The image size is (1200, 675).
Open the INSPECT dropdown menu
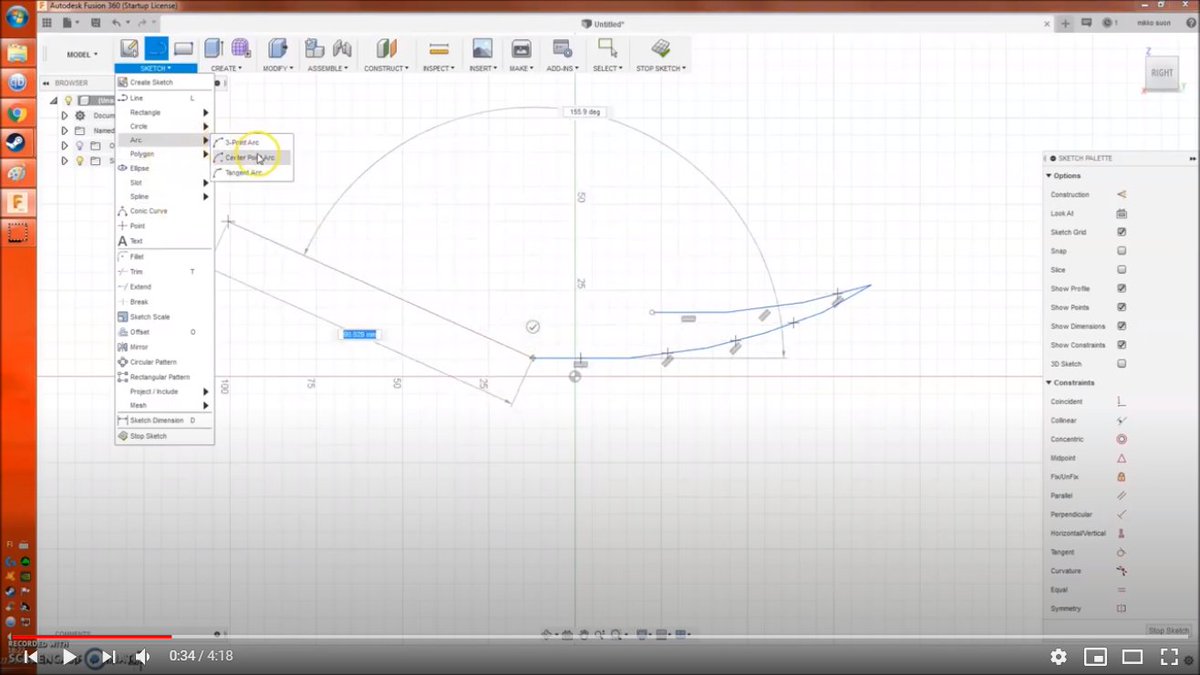coord(438,68)
